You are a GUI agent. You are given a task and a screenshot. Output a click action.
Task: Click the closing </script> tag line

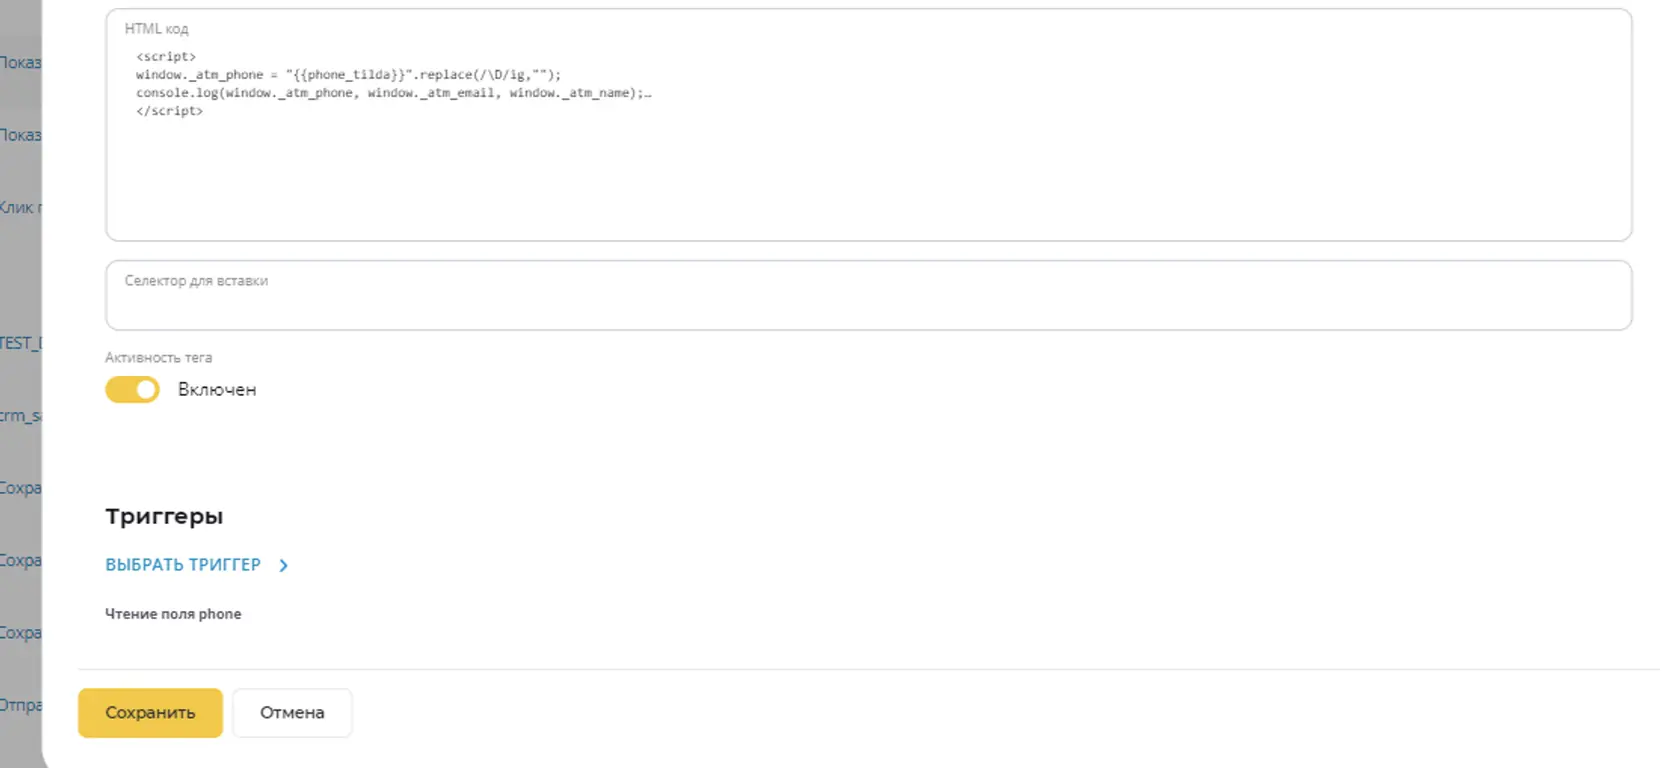pyautogui.click(x=169, y=111)
